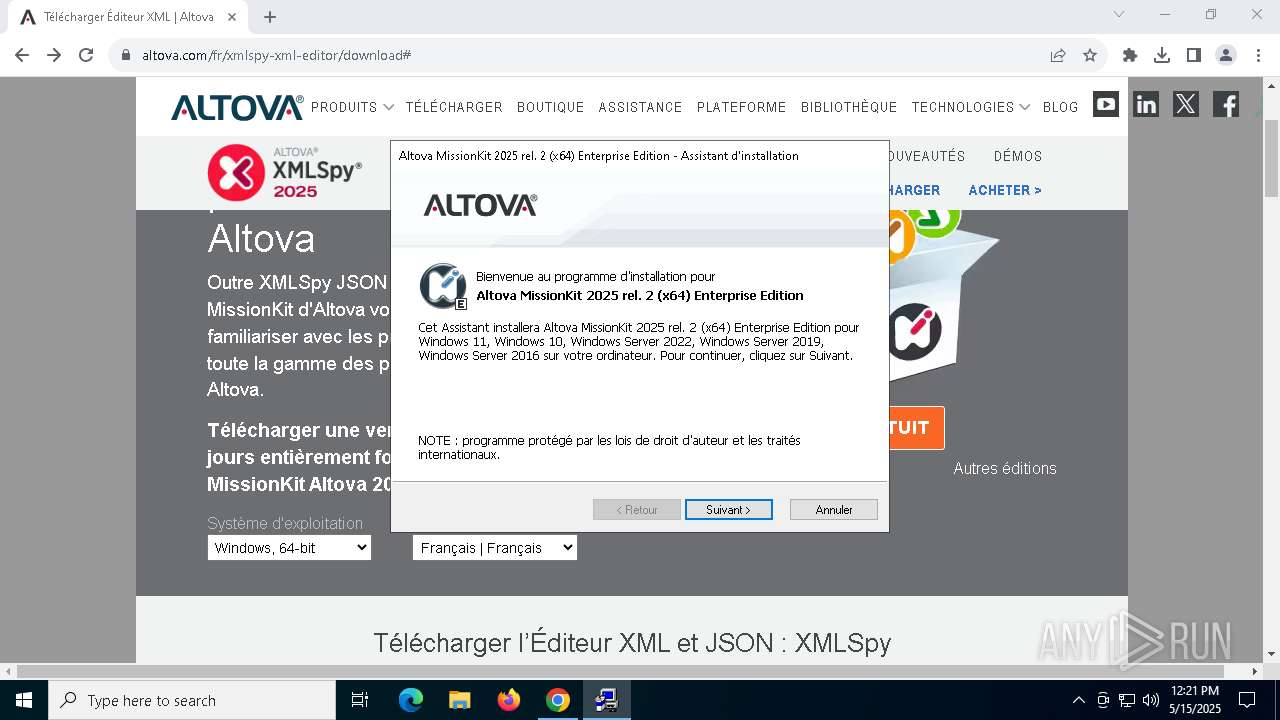Open the TÉLÉCHARGER menu item
This screenshot has height=720, width=1280.
pyautogui.click(x=454, y=107)
